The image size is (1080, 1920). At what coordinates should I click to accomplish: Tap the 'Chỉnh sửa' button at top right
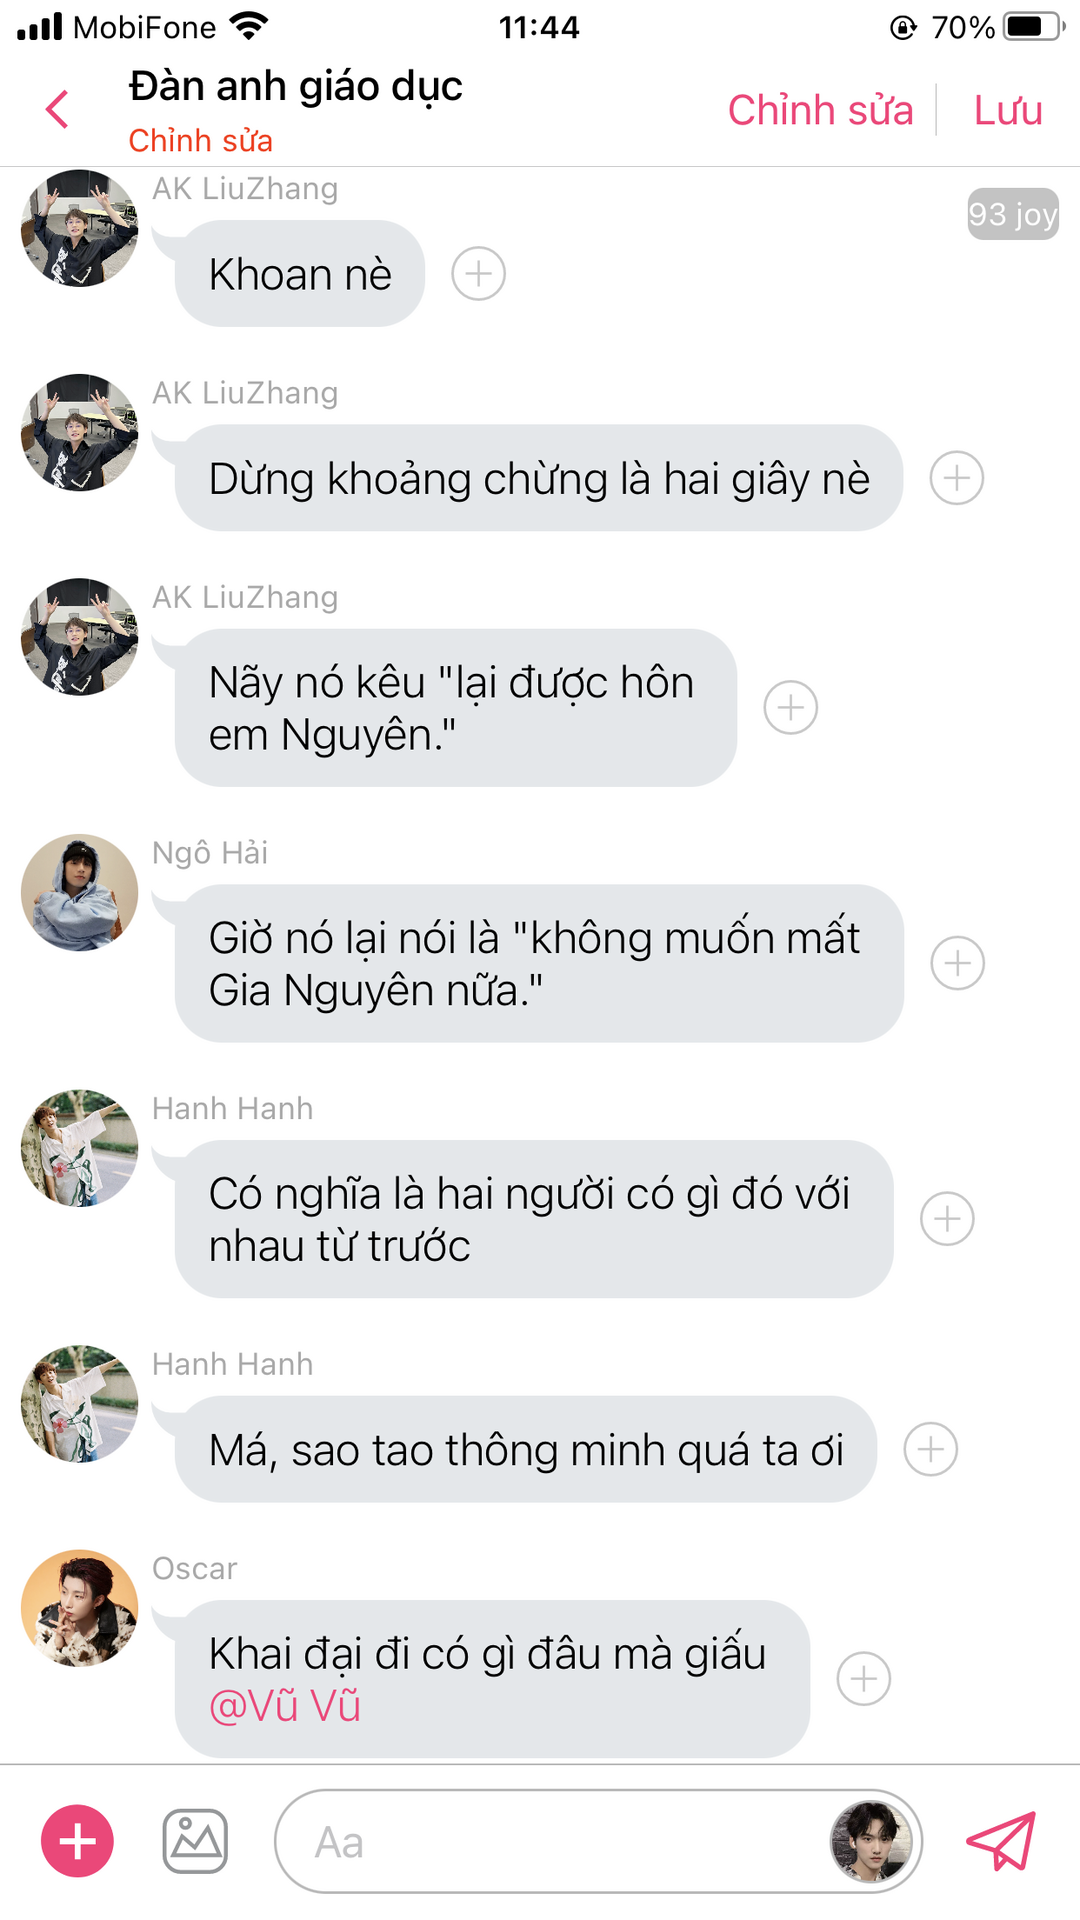click(820, 110)
